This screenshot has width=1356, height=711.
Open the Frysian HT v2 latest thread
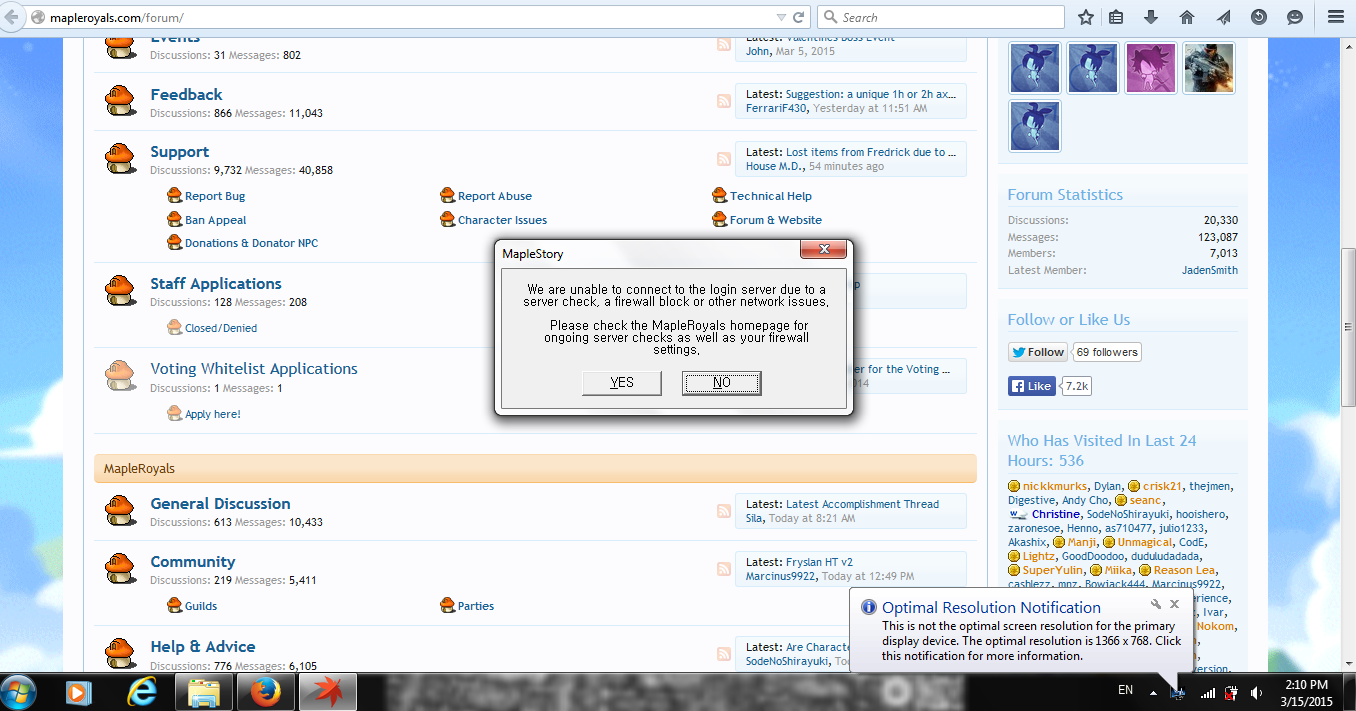[x=819, y=562]
